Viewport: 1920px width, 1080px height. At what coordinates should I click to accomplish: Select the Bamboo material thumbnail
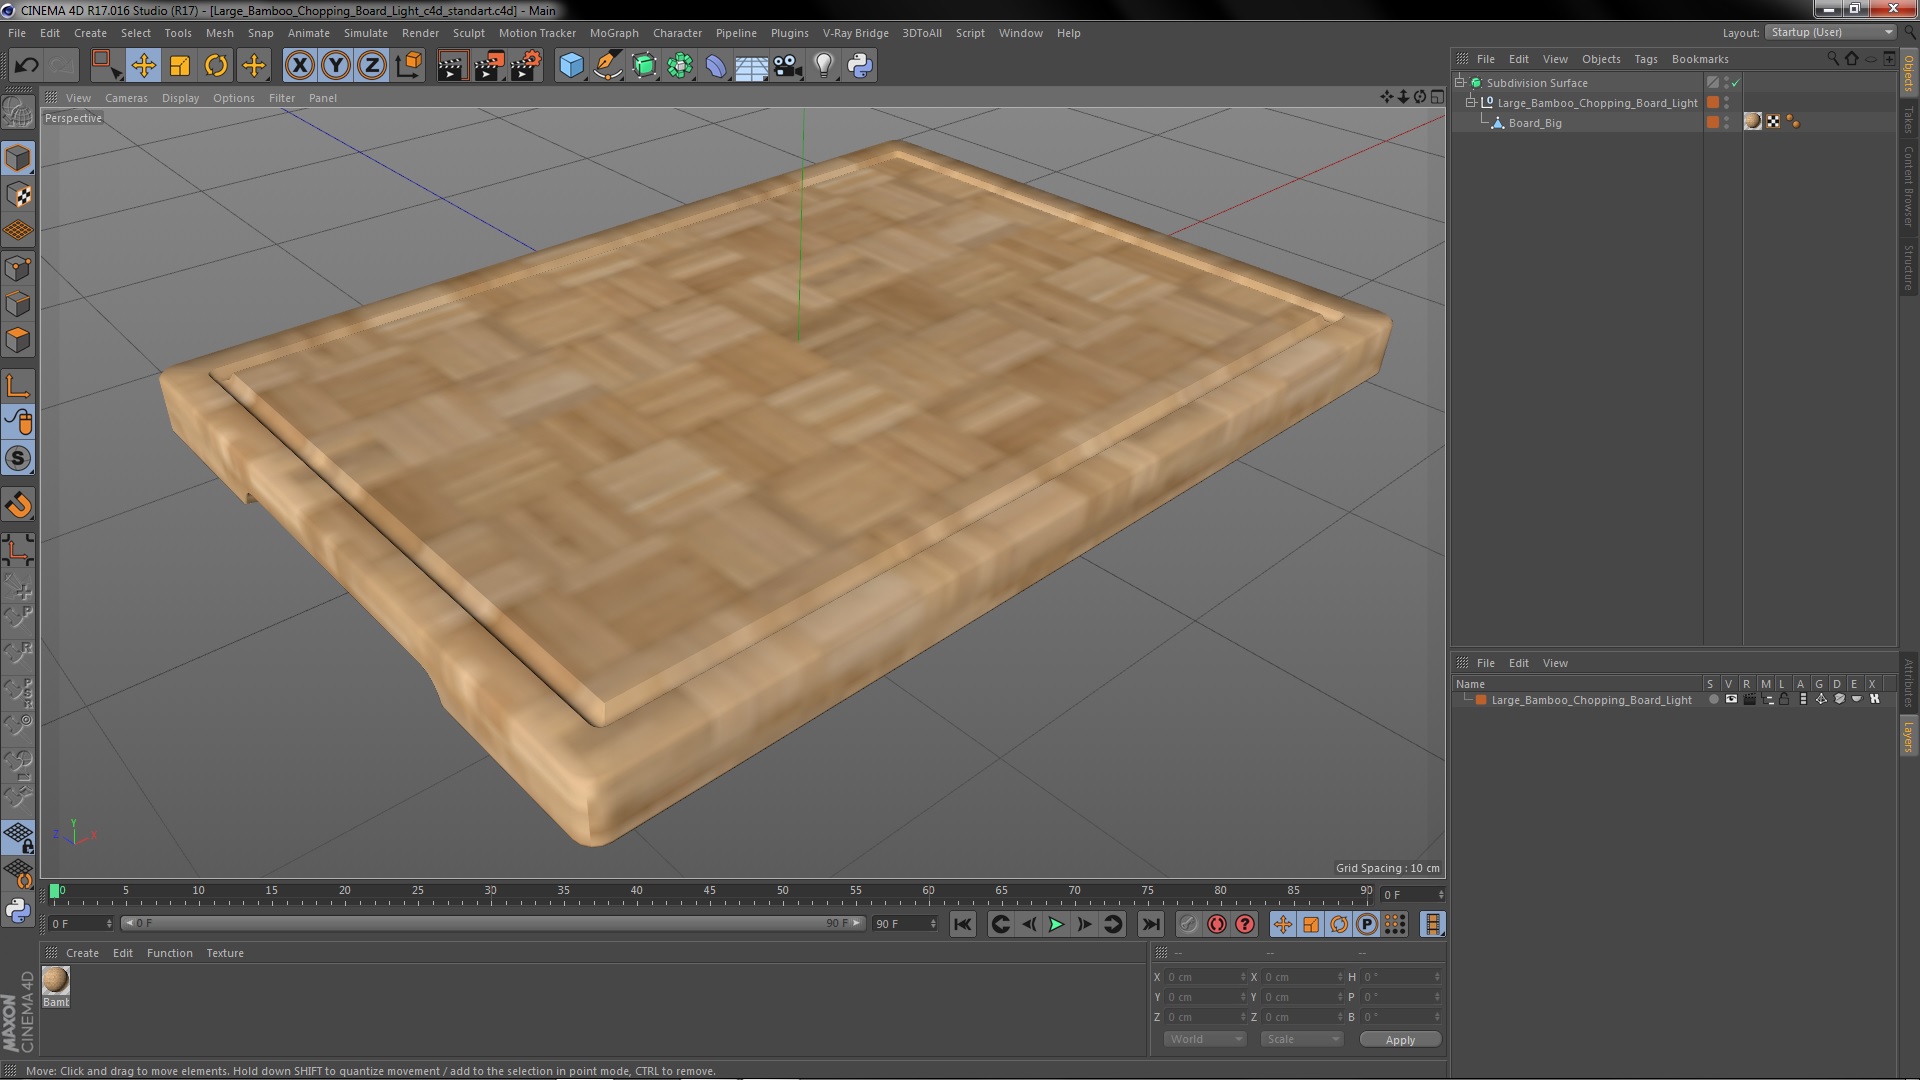click(x=56, y=980)
